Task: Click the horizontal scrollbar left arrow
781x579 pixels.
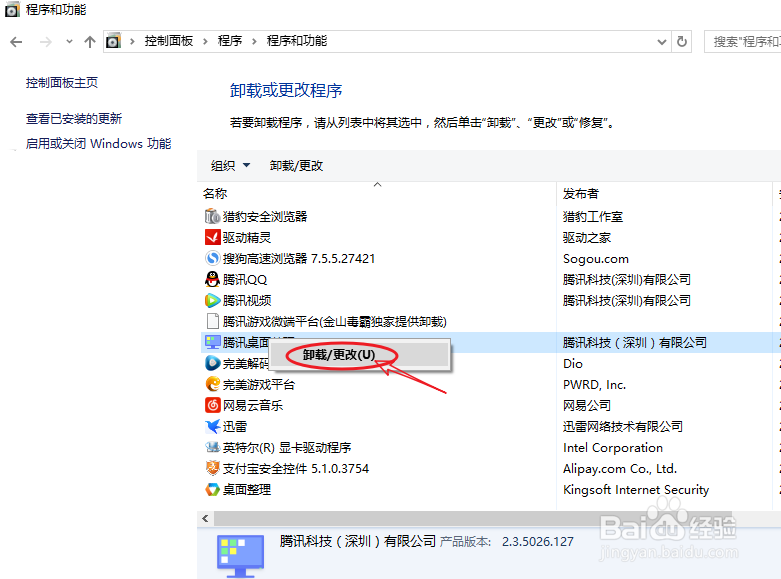Action: [205, 519]
